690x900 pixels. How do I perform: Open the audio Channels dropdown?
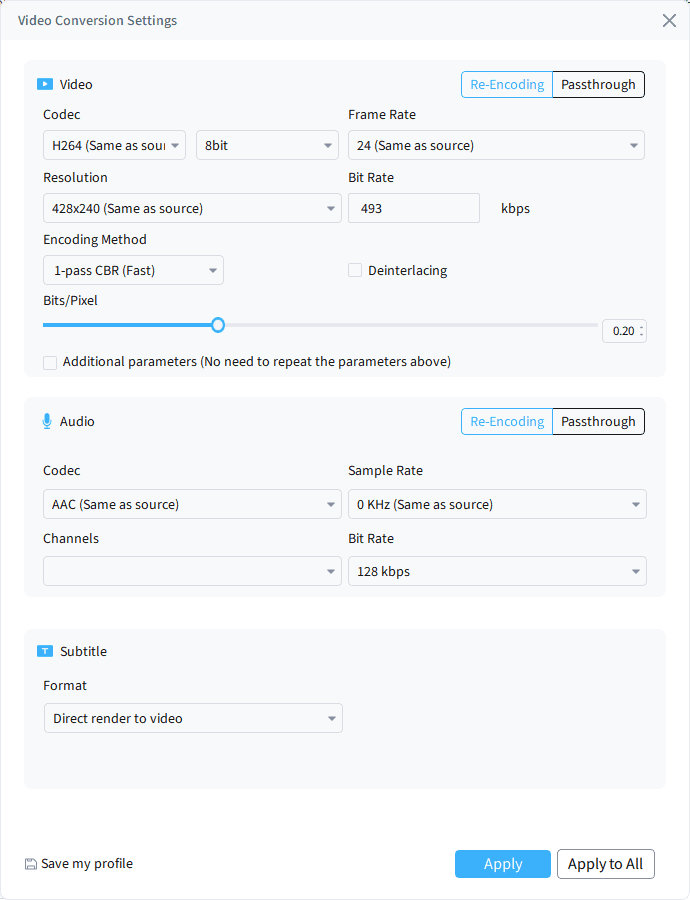point(192,570)
